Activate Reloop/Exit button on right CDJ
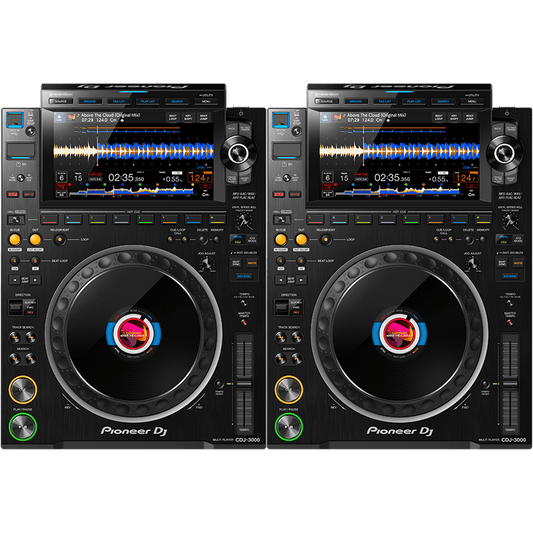The image size is (533, 533). pyautogui.click(x=326, y=240)
